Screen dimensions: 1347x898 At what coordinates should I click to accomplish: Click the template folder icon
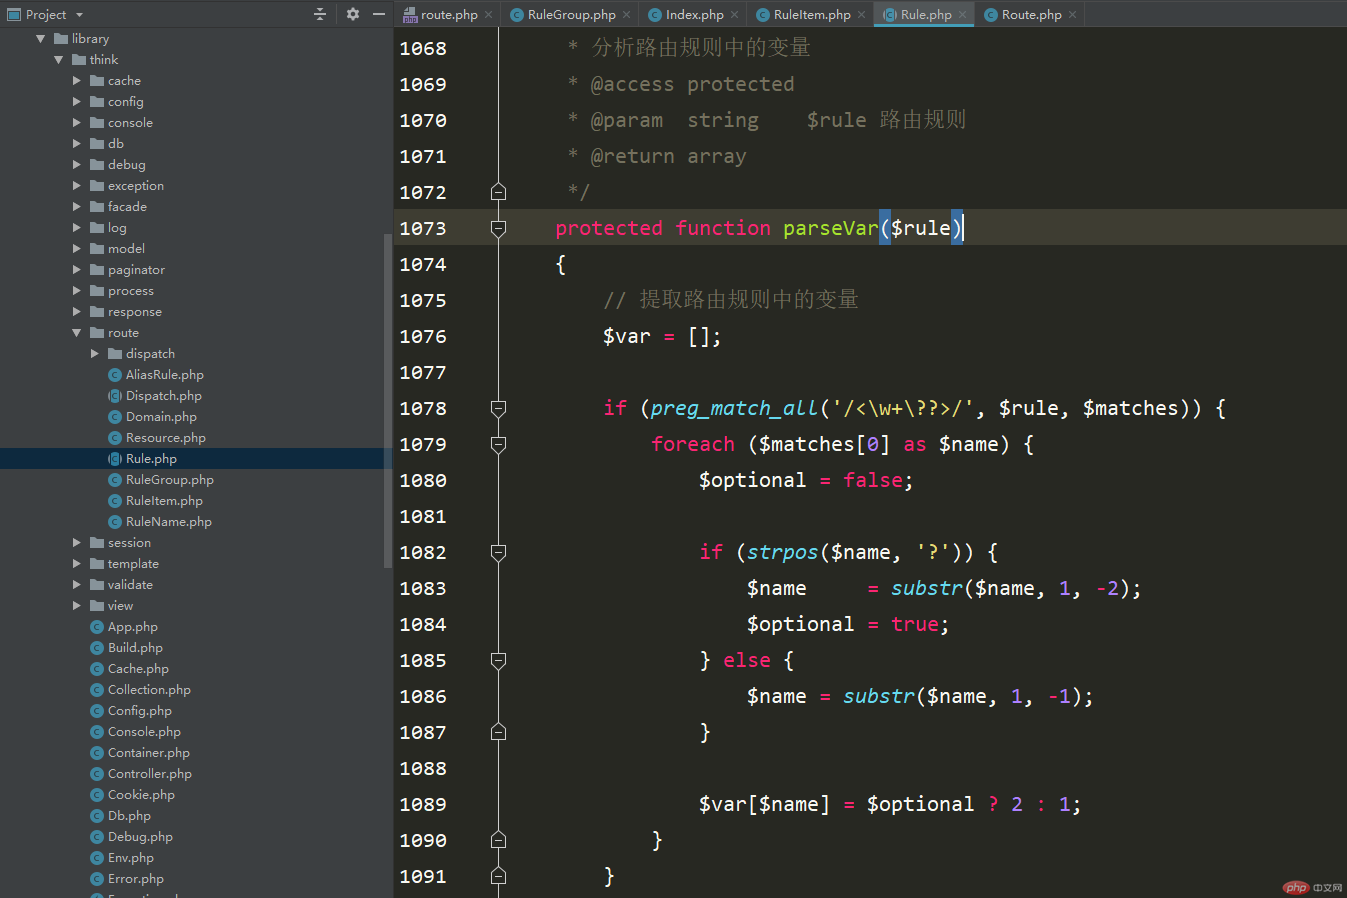(x=97, y=564)
